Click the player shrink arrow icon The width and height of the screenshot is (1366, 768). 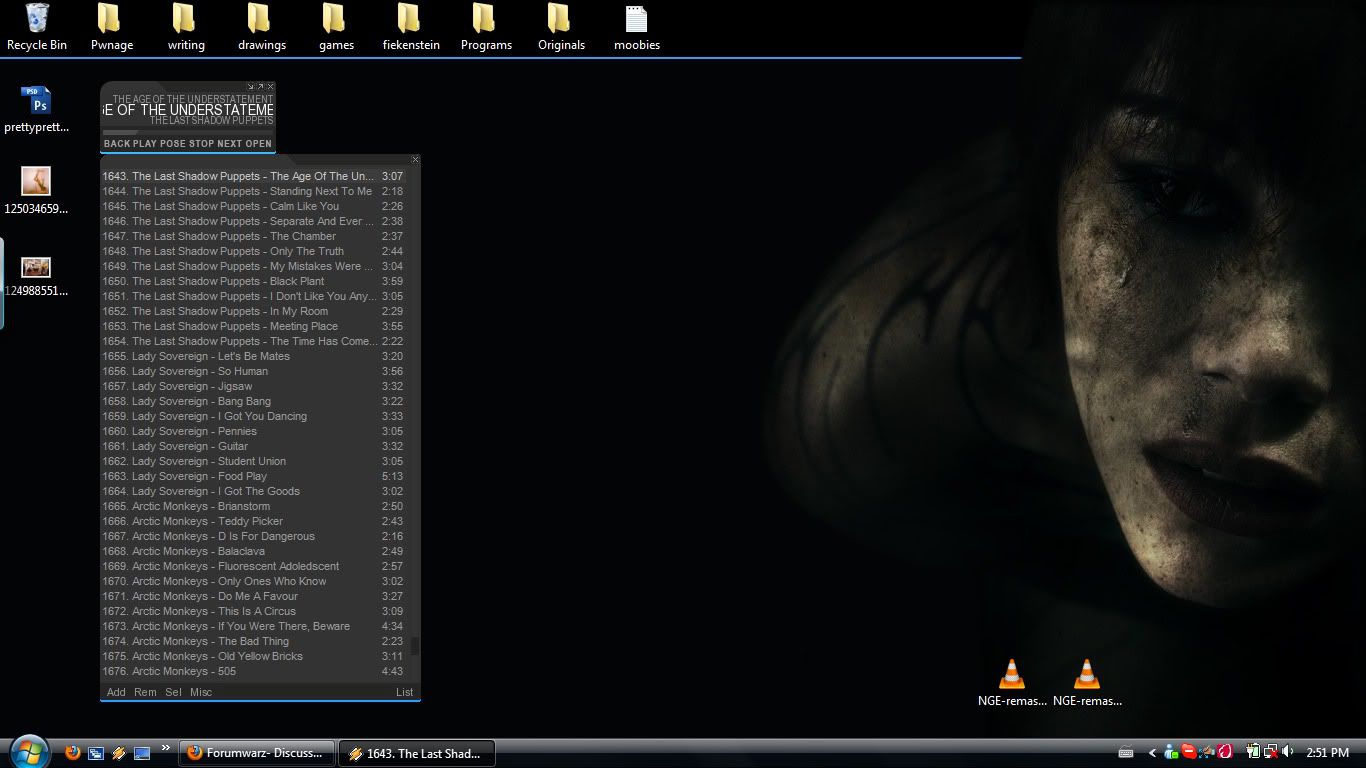(x=251, y=87)
